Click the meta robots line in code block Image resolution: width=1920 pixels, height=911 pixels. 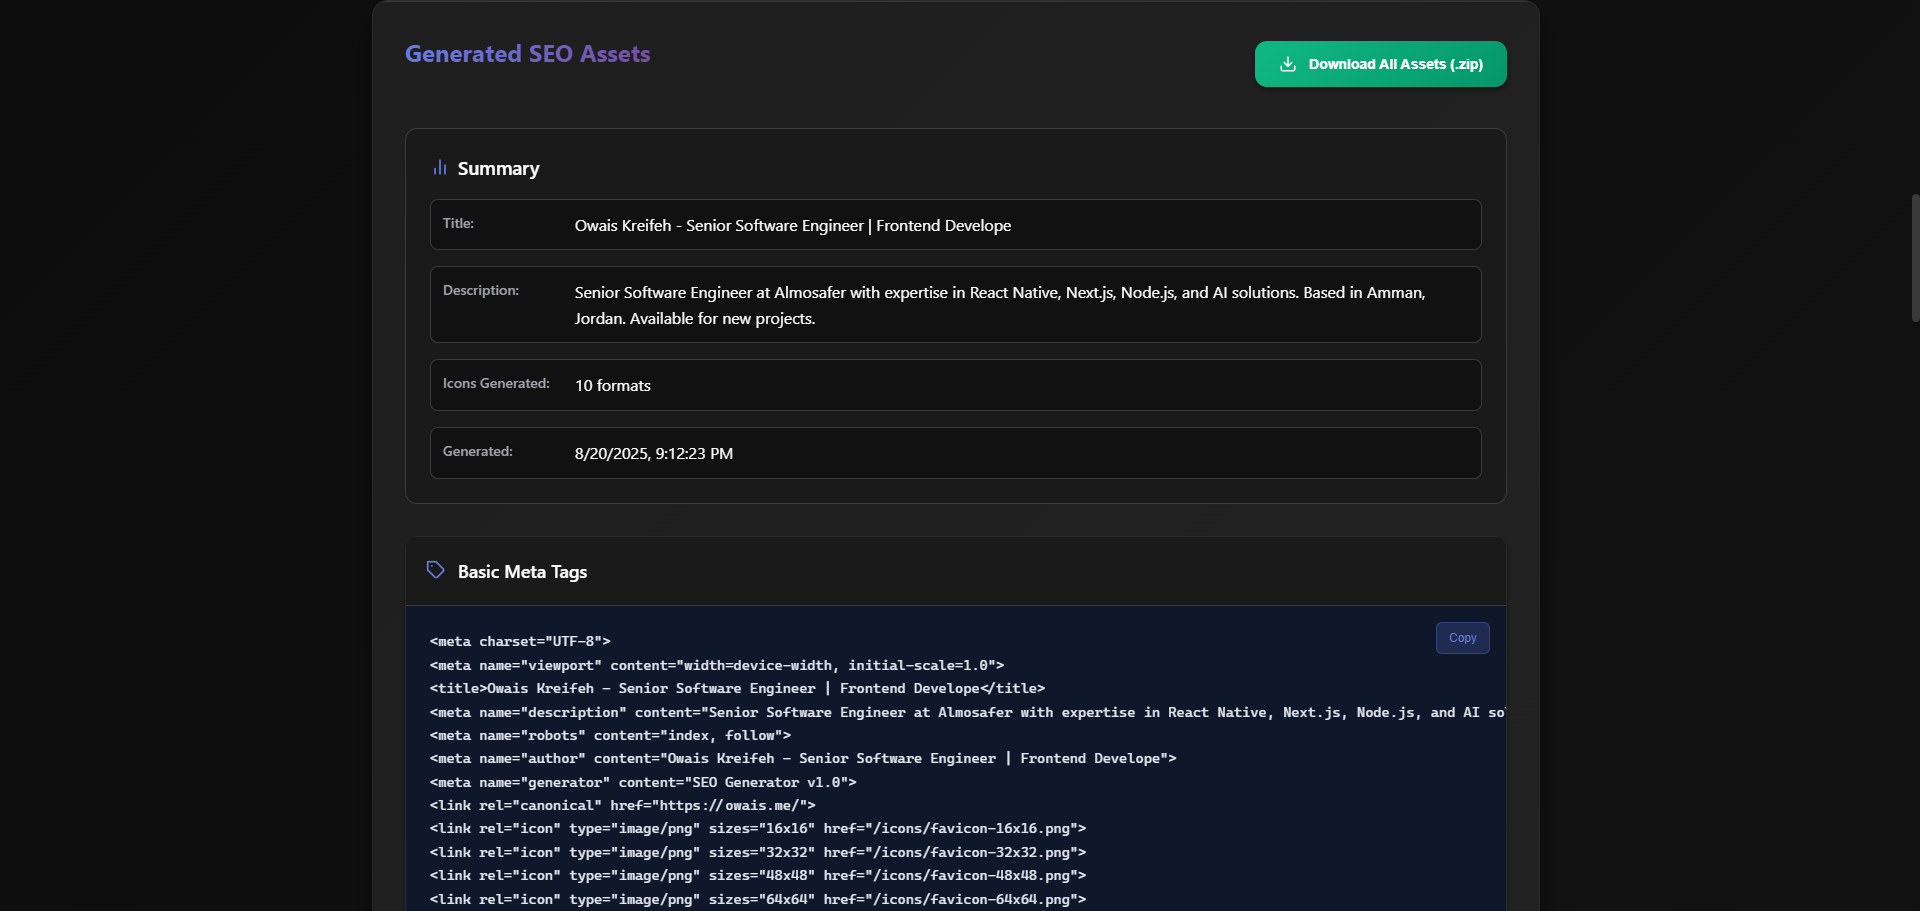(610, 735)
